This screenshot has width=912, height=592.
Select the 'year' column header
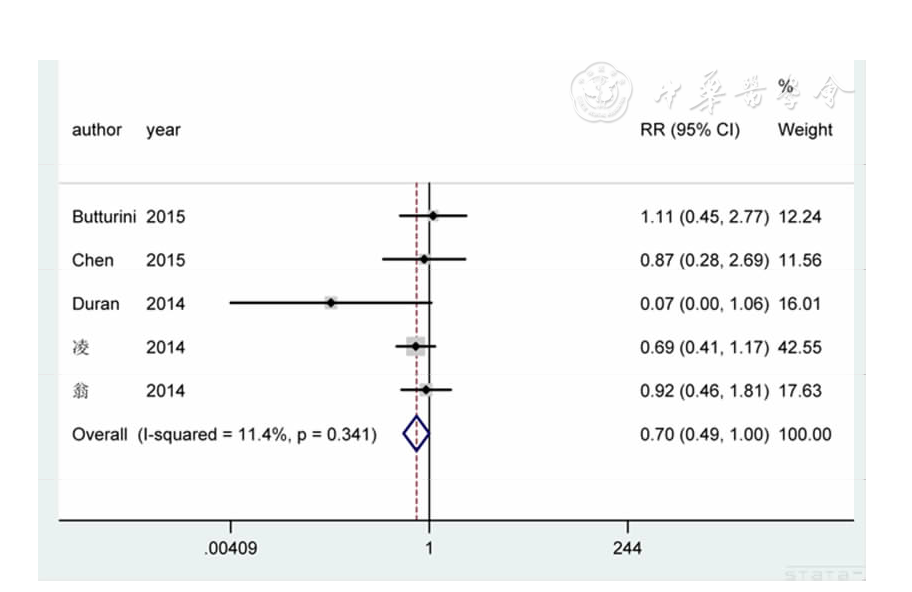coord(163,130)
